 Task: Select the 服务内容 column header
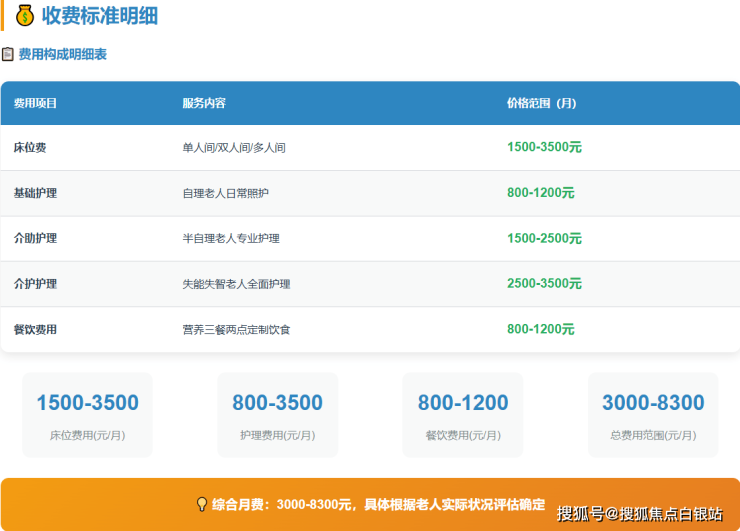[x=204, y=103]
